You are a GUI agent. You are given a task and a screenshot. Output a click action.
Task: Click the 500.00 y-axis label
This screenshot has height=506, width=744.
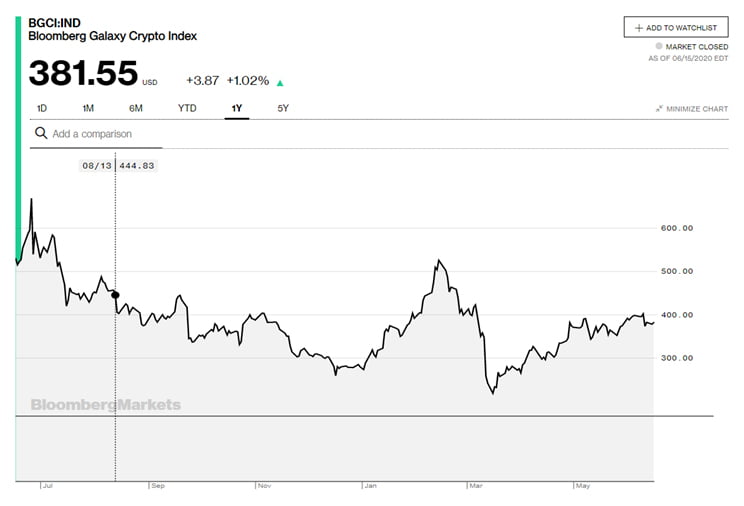(x=677, y=272)
